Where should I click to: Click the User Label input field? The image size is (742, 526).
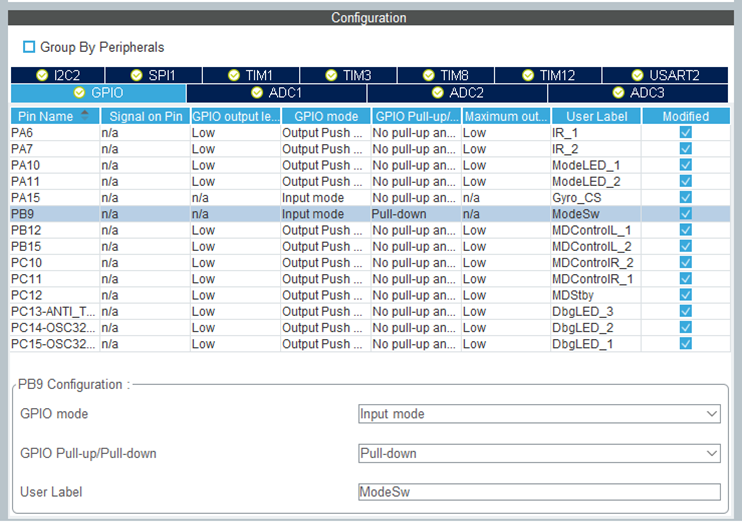(539, 492)
